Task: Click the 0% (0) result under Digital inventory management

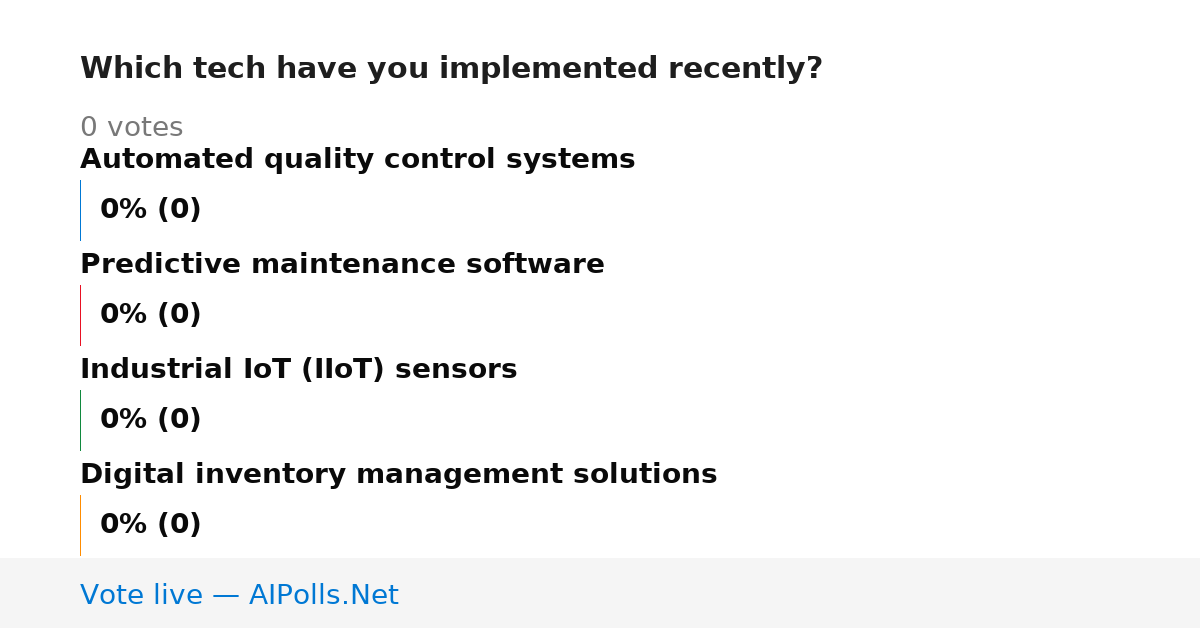Action: click(x=150, y=525)
